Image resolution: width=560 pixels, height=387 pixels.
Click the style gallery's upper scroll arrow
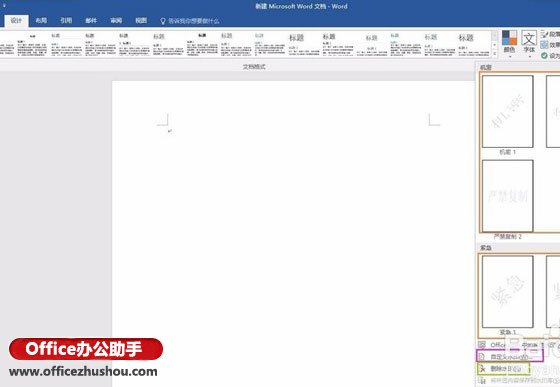[x=495, y=36]
